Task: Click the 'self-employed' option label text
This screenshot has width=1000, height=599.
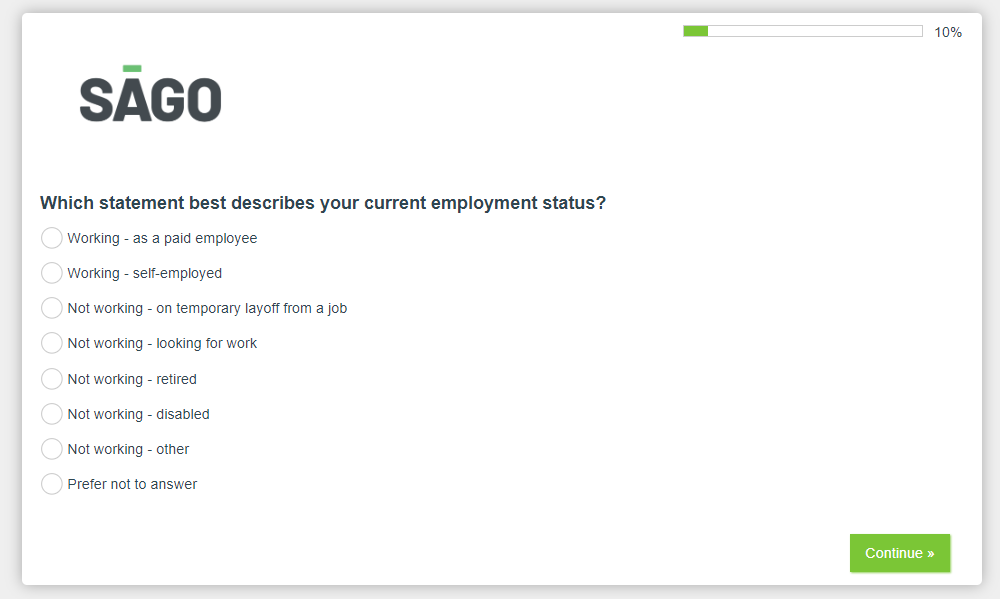Action: coord(177,273)
